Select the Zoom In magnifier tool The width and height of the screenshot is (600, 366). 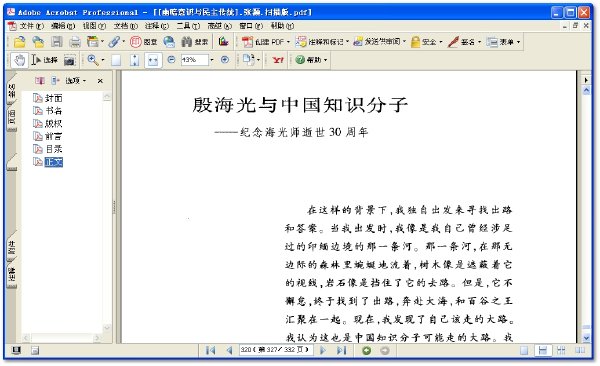tap(93, 60)
